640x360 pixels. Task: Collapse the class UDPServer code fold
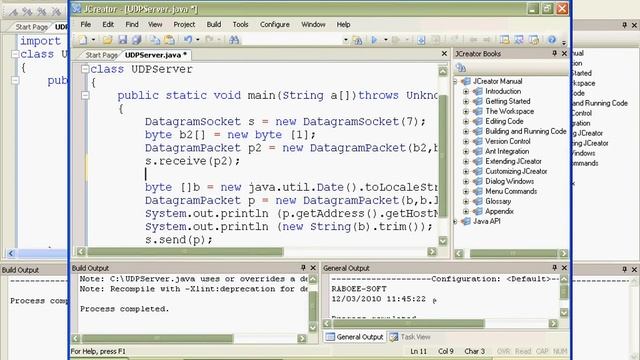(85, 69)
